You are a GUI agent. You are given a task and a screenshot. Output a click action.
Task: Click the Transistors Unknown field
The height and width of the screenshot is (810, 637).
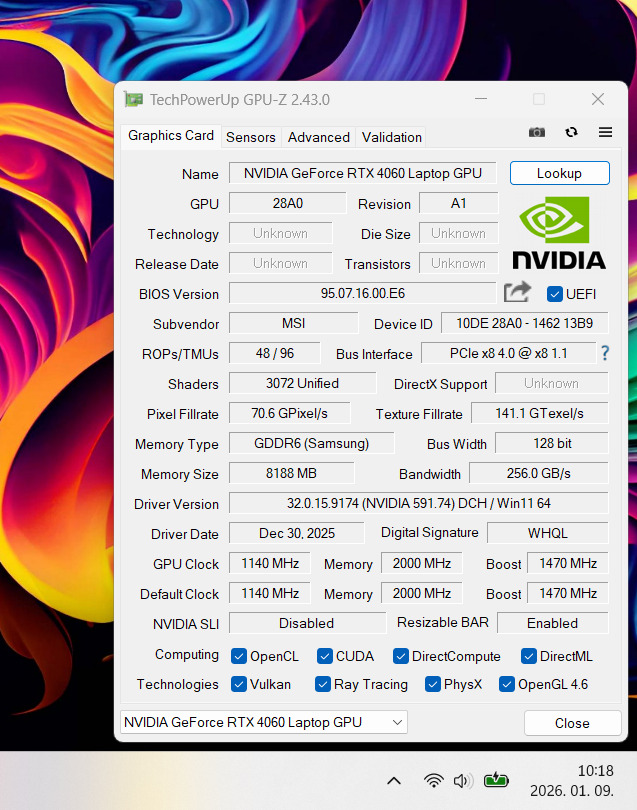(459, 263)
